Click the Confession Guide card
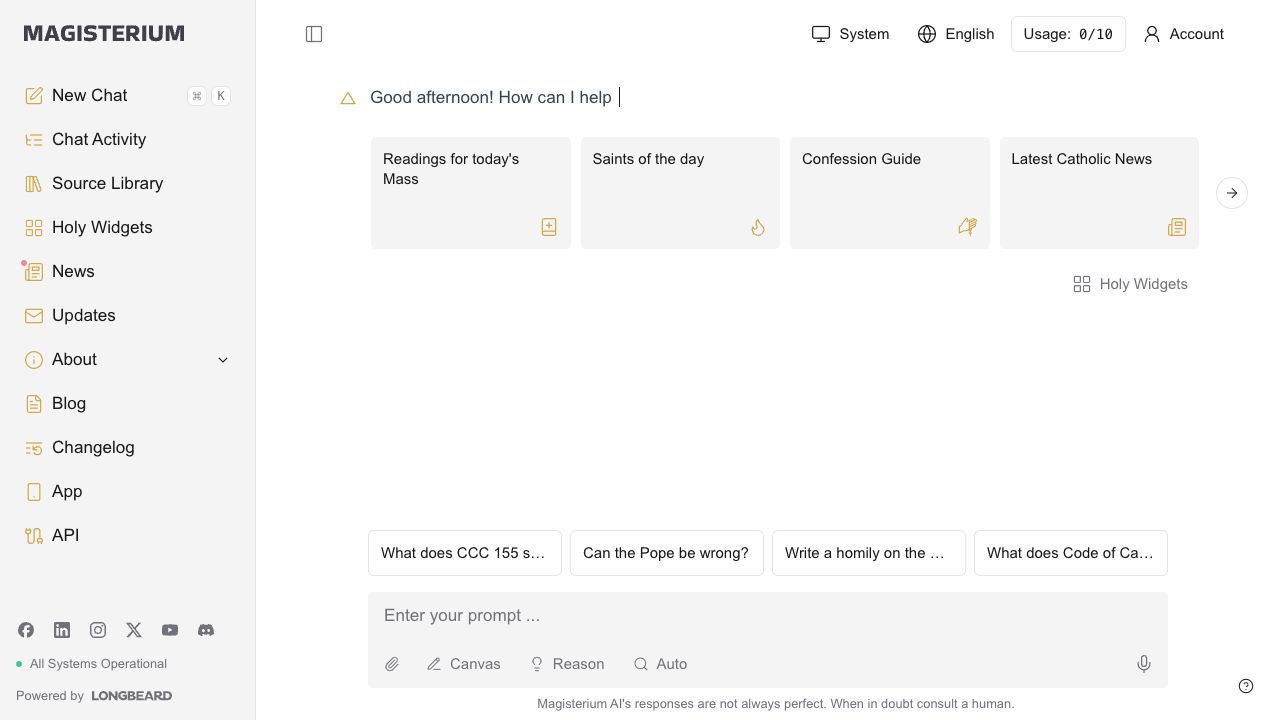The height and width of the screenshot is (720, 1280). click(889, 192)
